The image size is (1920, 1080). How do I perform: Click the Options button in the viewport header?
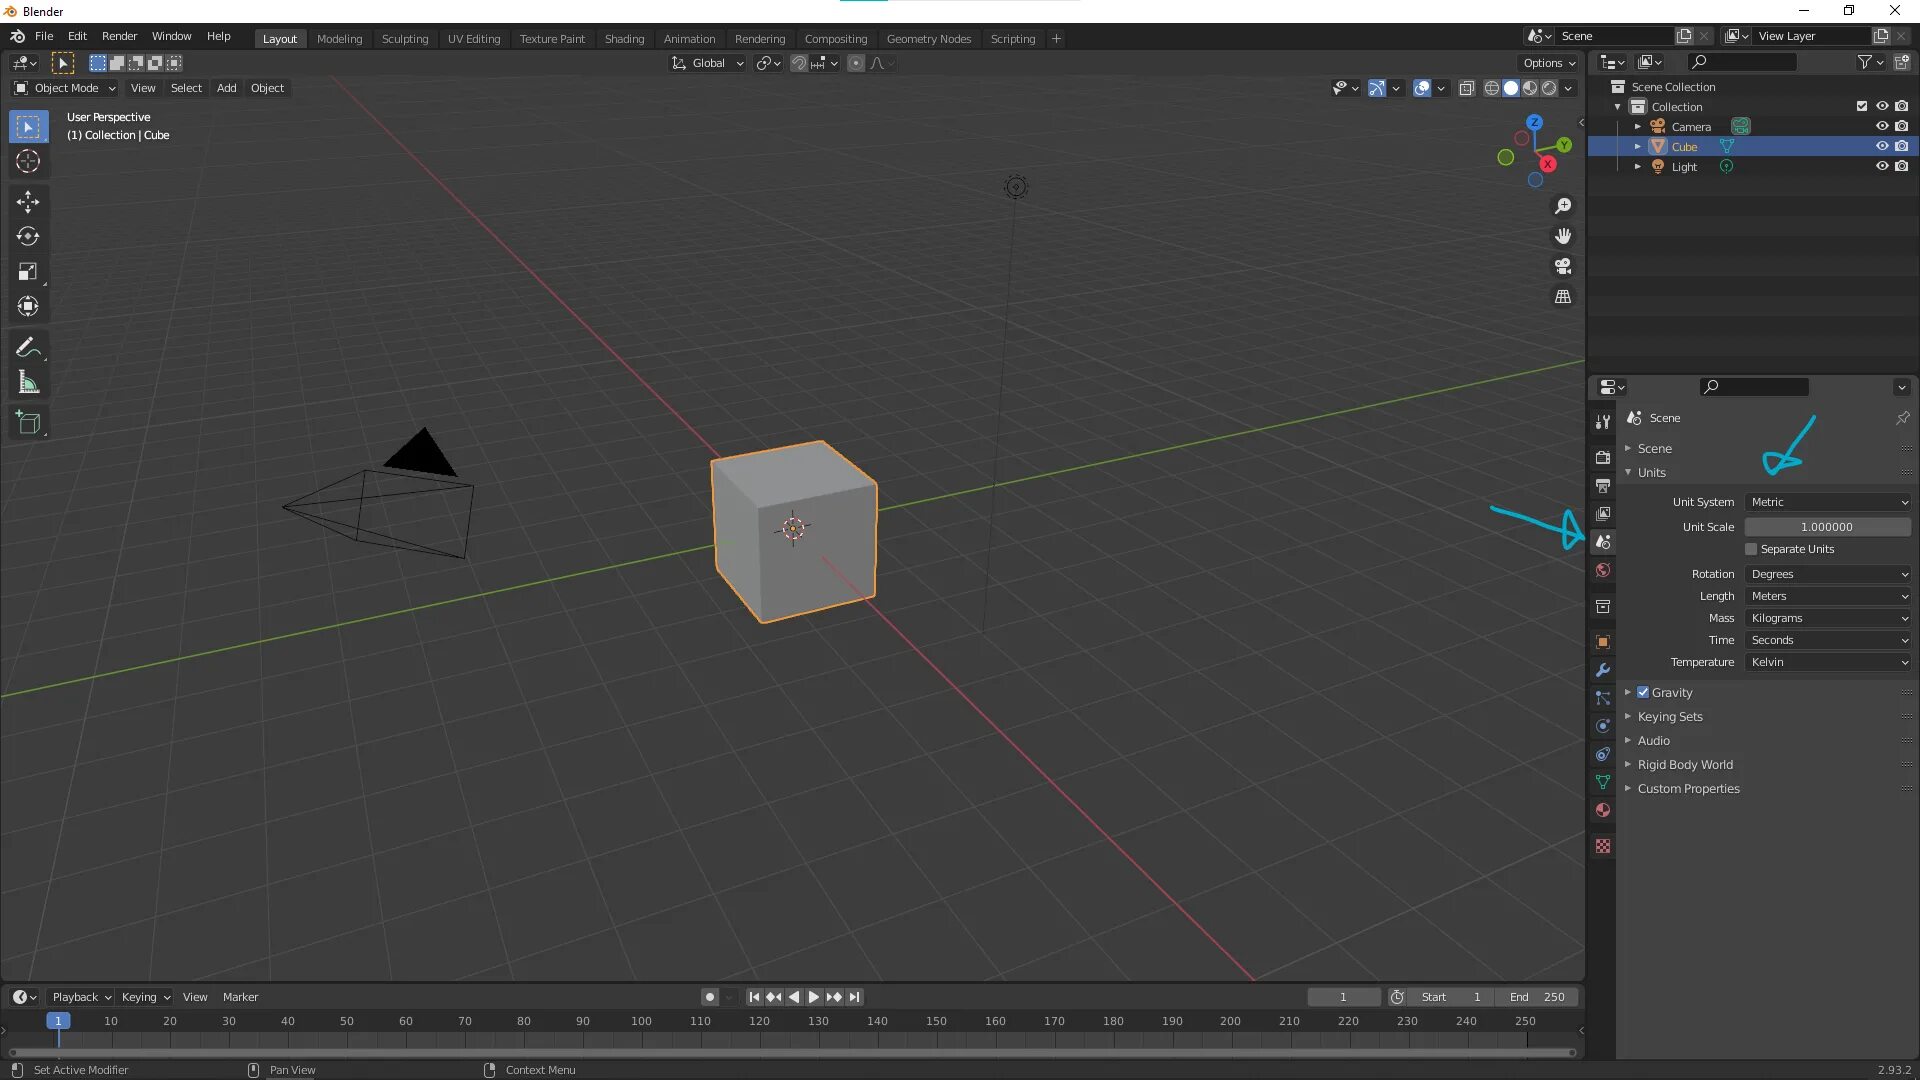click(1548, 62)
